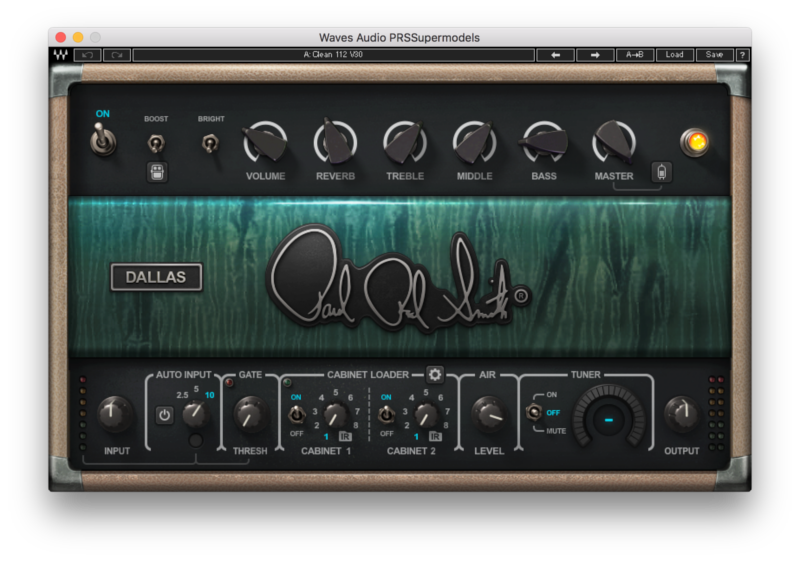Screen dimensions: 800x561
Task: Click the OUTPUT level knob
Action: pos(682,414)
